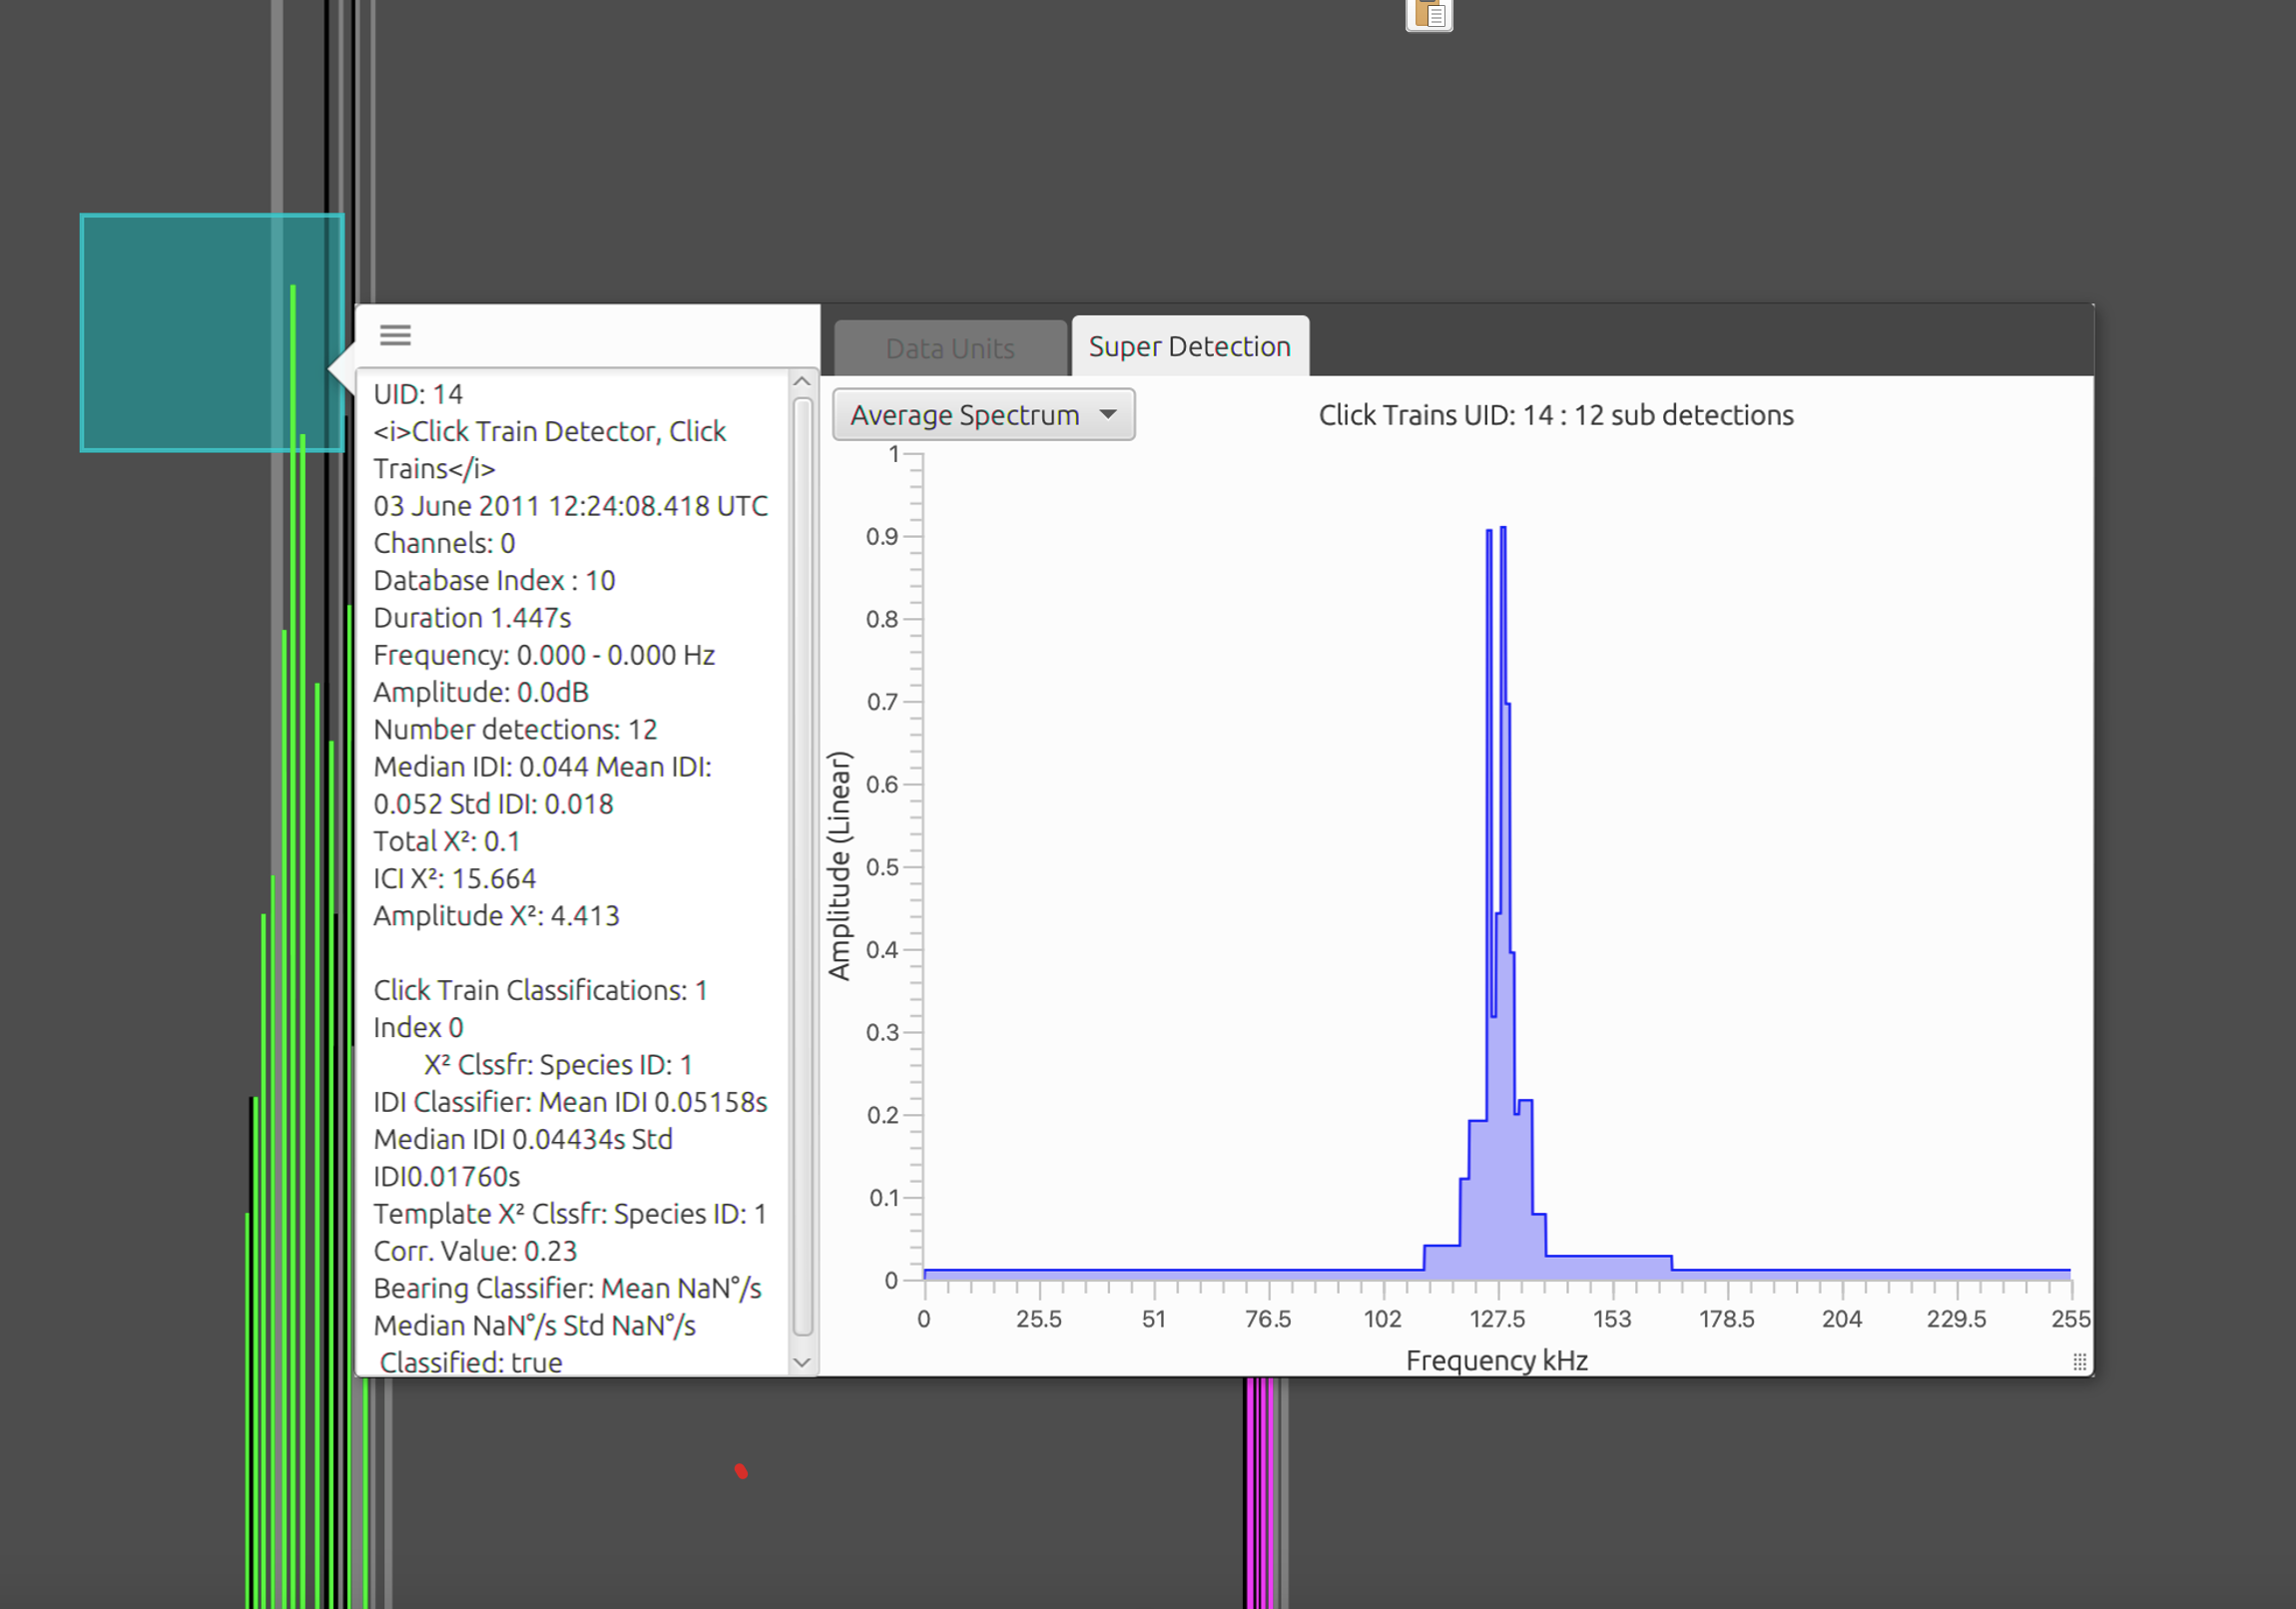Click the info panel vertical scrollbar thumb
The height and width of the screenshot is (1609, 2296).
pos(802,866)
